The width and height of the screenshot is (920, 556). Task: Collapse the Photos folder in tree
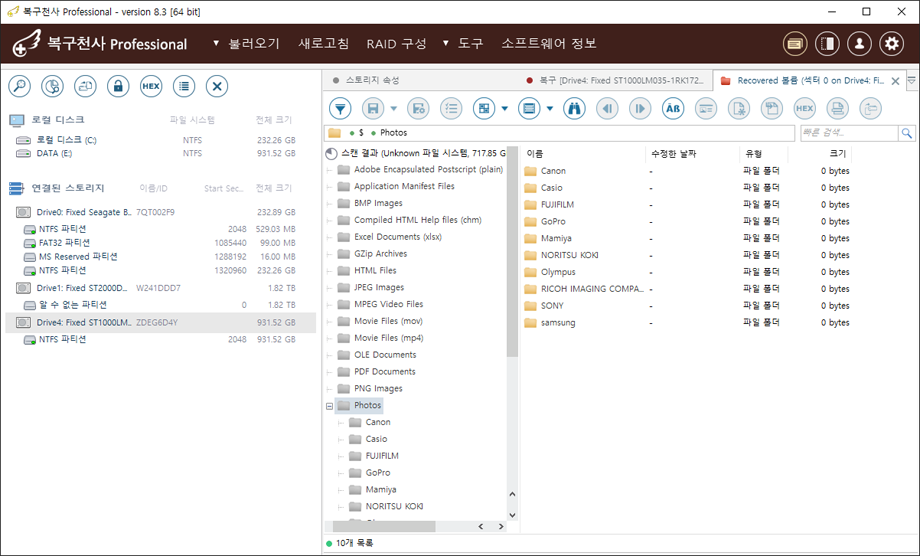330,406
